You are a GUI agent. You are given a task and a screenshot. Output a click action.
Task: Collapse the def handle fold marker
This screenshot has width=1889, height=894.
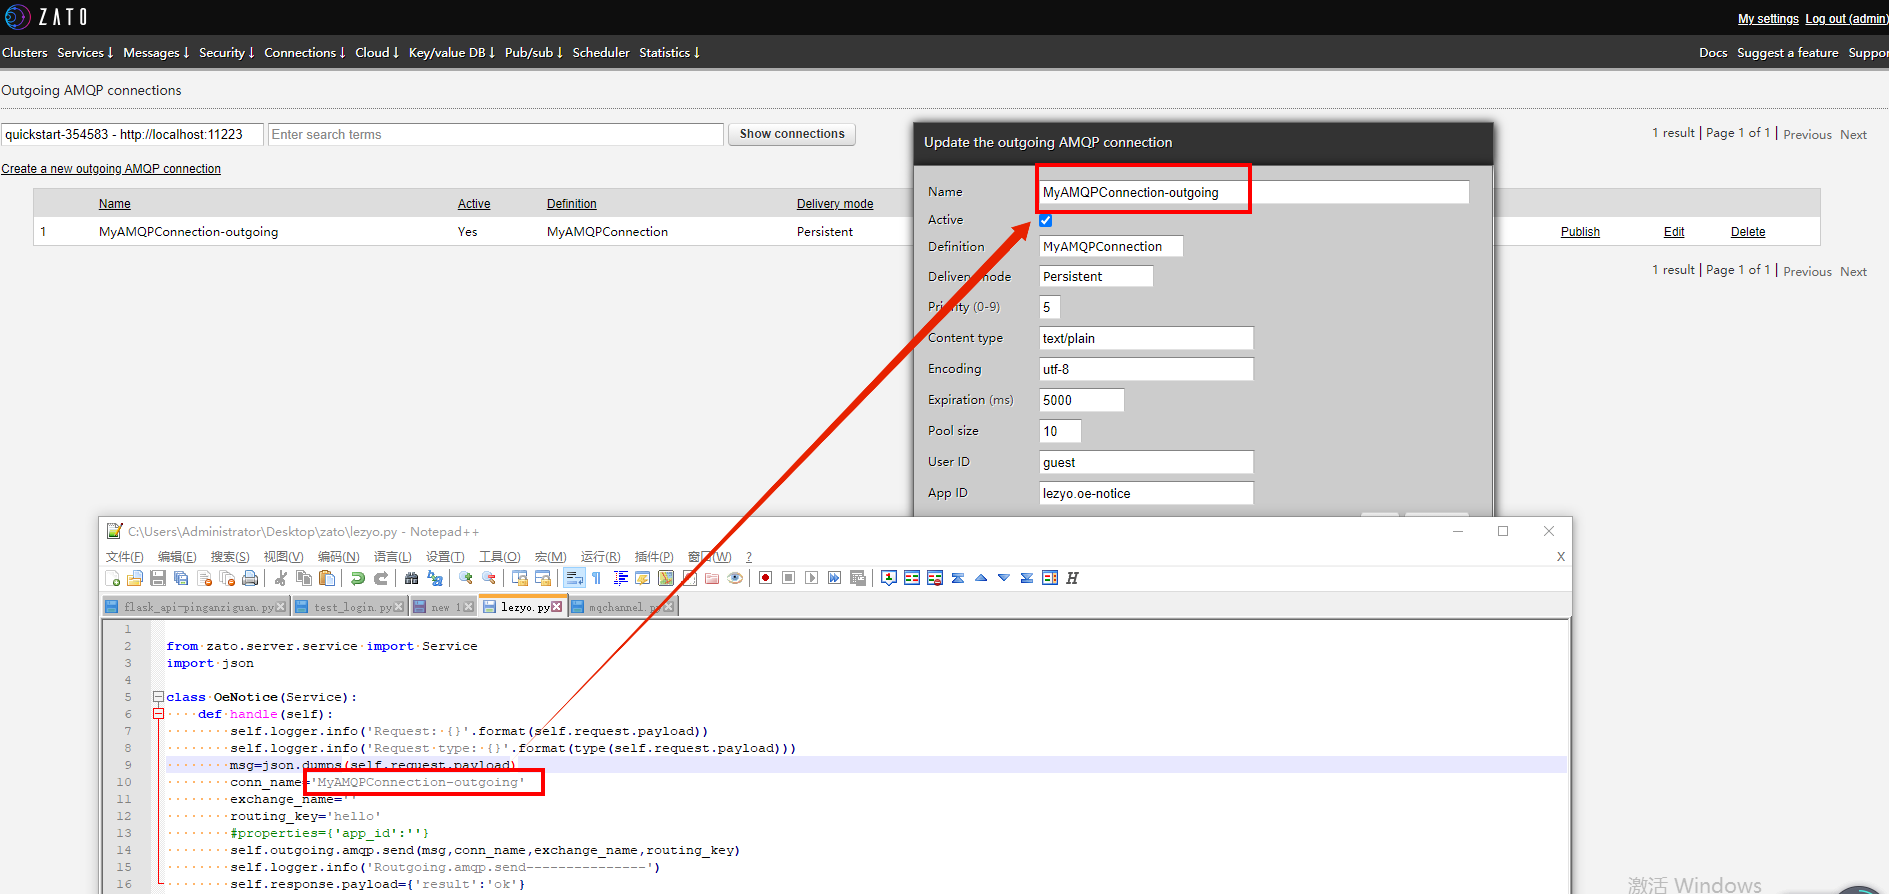click(158, 714)
